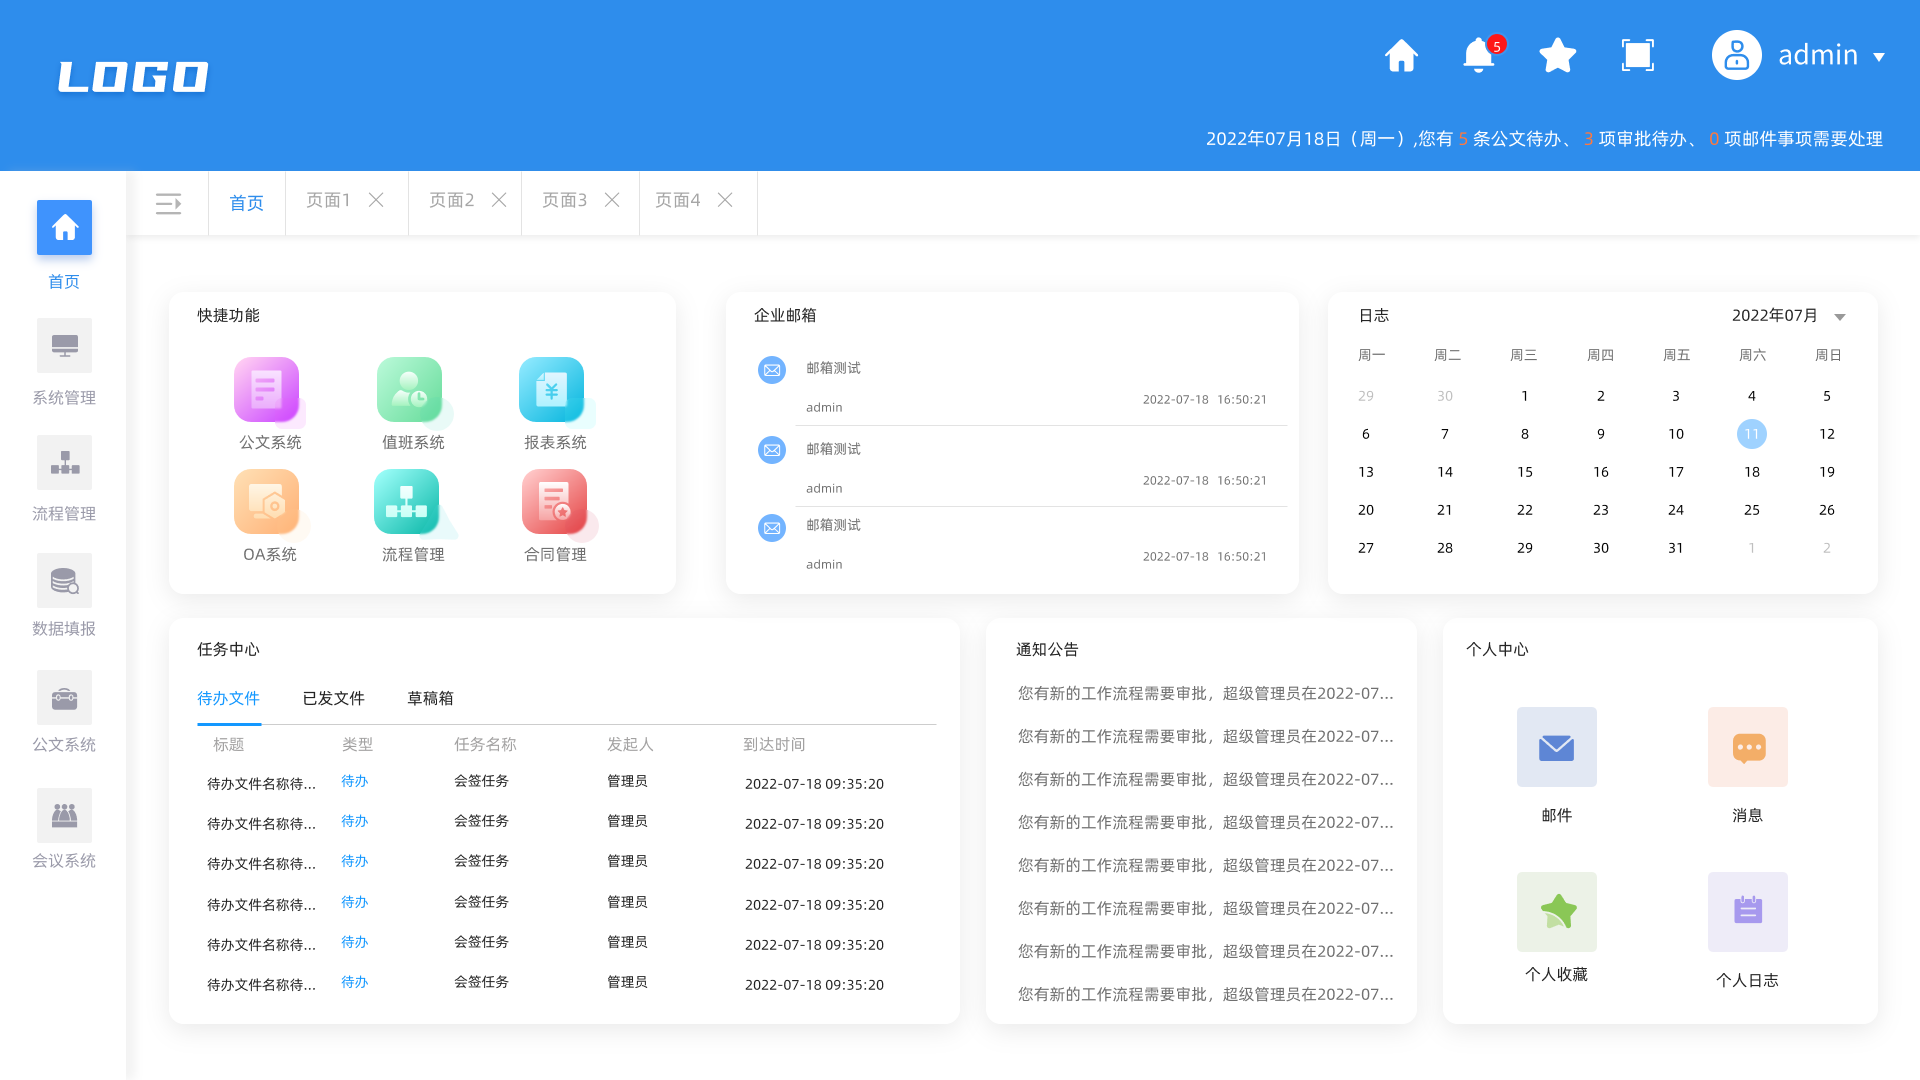
Task: Select day 18 in the calendar
Action: (x=1751, y=472)
